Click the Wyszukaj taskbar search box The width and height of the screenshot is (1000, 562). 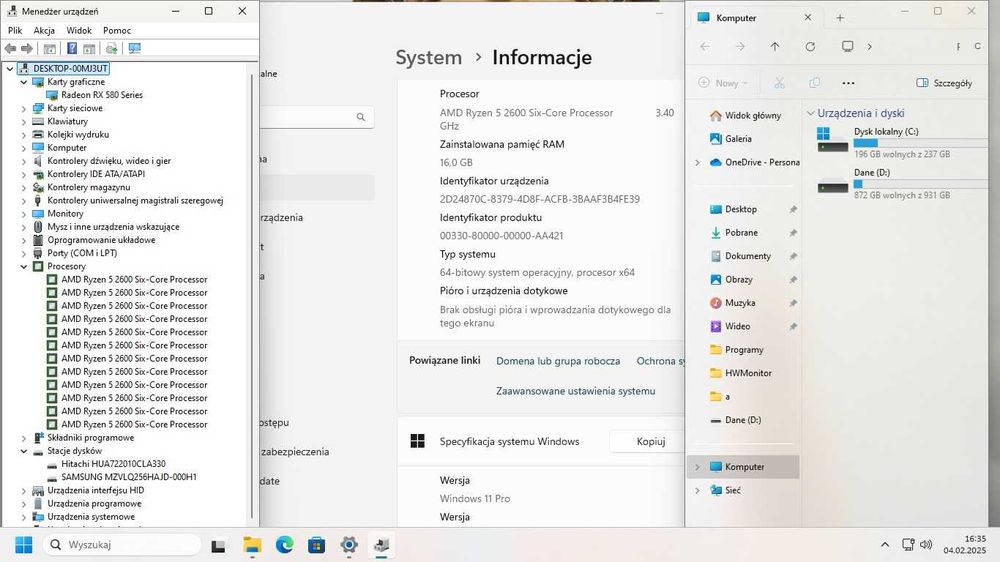pos(122,545)
